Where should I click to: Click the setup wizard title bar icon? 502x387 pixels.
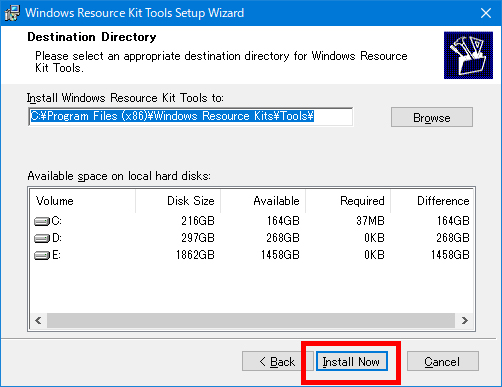(x=12, y=13)
